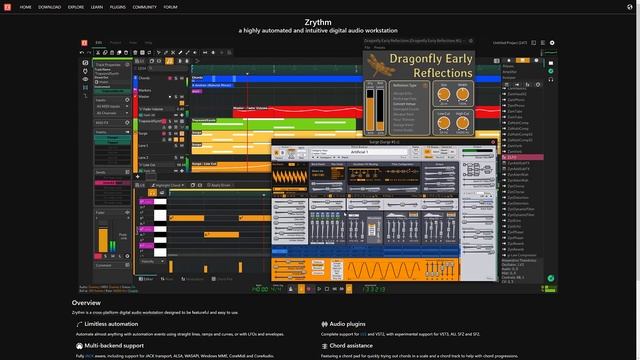Close the Surge plugin window

pos(493,142)
